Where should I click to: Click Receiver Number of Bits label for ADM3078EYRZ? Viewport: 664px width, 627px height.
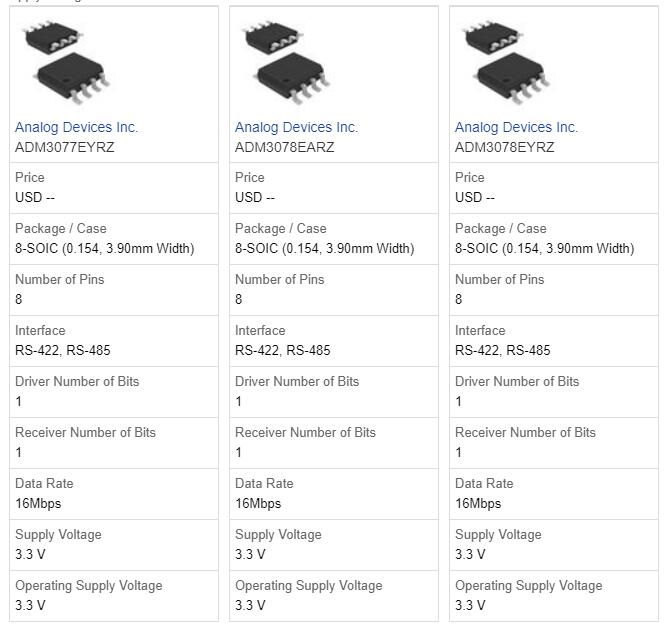pyautogui.click(x=525, y=432)
